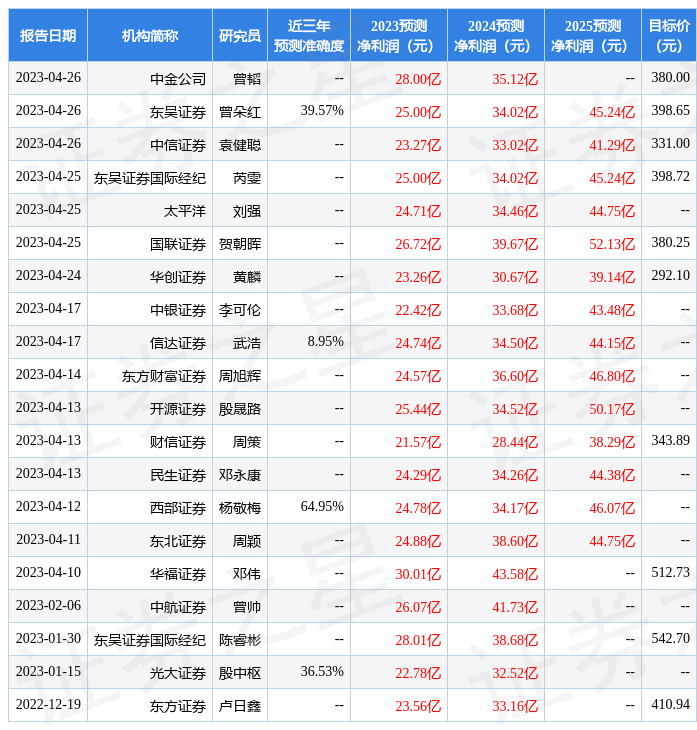Screen dimensions: 697x730
Task: Click accuracy value 39.57%
Action: pos(322,110)
